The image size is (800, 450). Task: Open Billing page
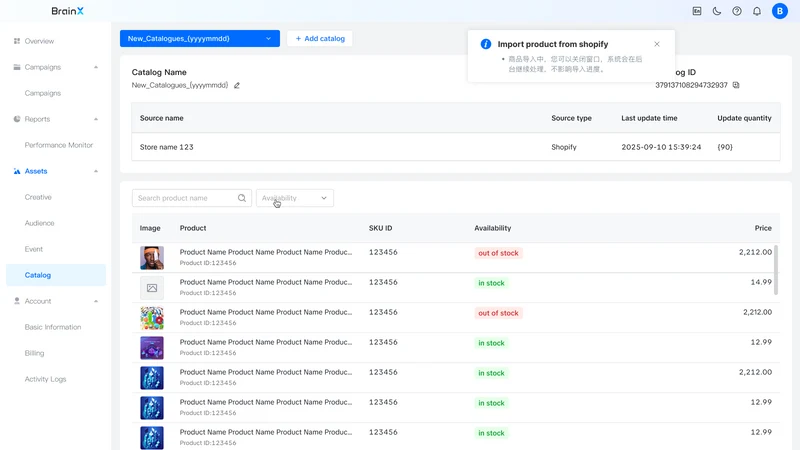34,353
